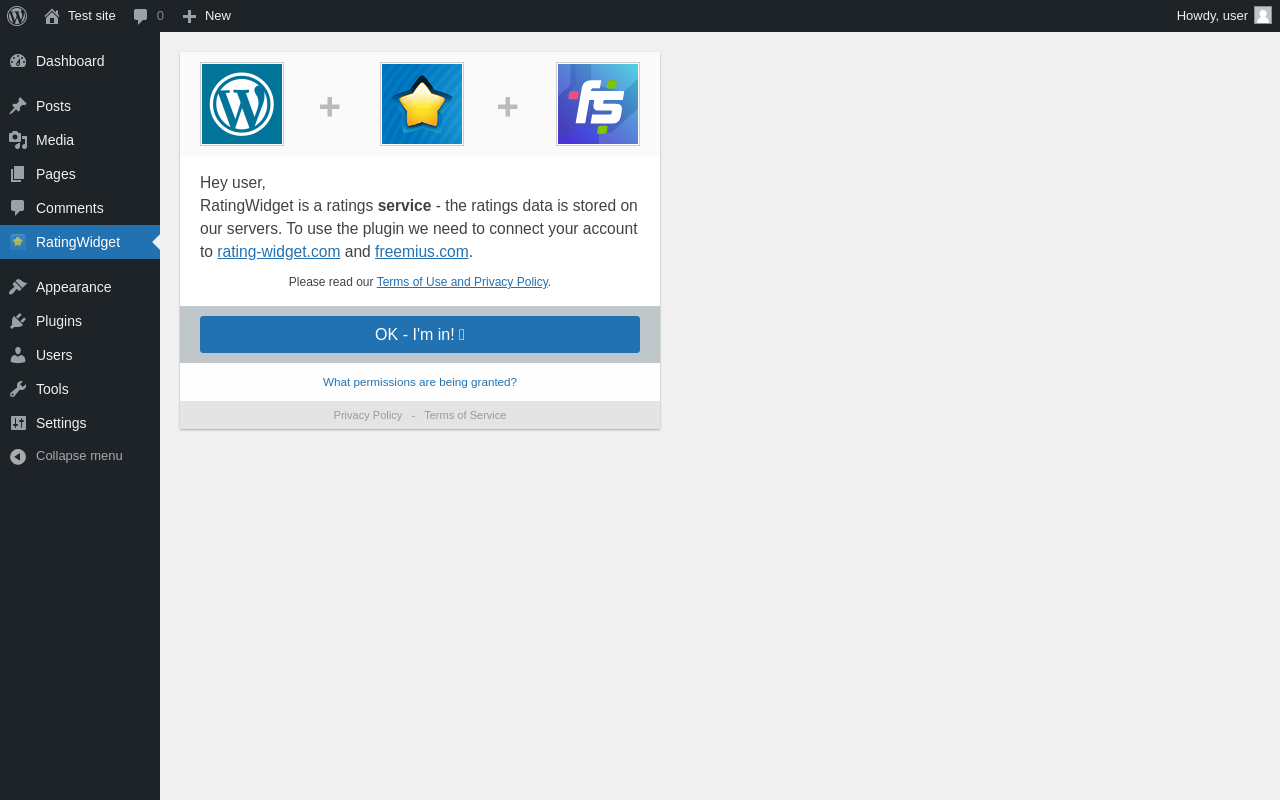Viewport: 1280px width, 800px height.
Task: Click the Dashboard gauge icon
Action: click(18, 61)
